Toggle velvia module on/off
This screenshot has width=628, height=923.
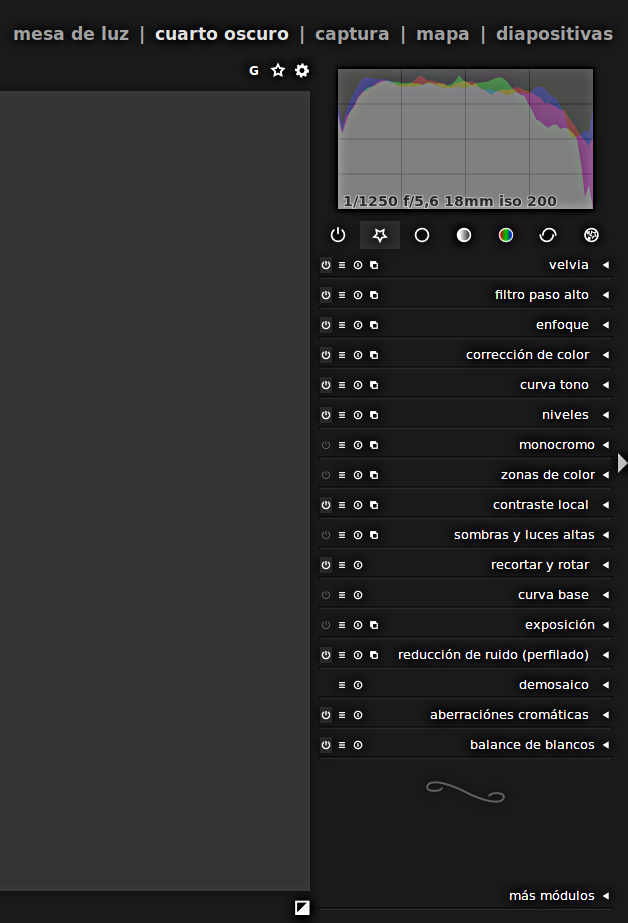pos(326,265)
